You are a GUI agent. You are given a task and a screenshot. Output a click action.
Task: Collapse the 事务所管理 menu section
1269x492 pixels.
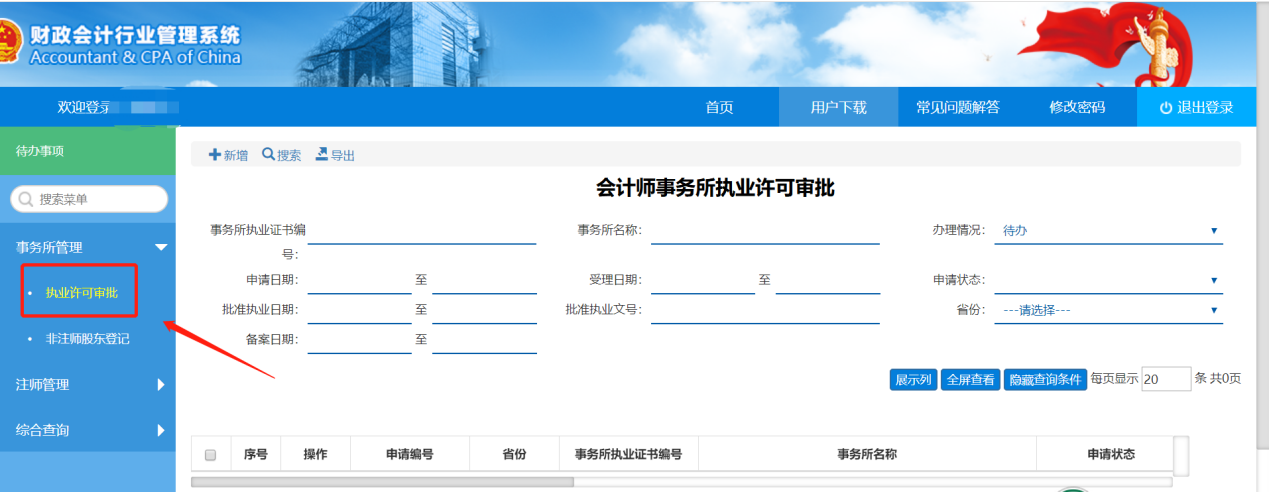click(x=160, y=247)
